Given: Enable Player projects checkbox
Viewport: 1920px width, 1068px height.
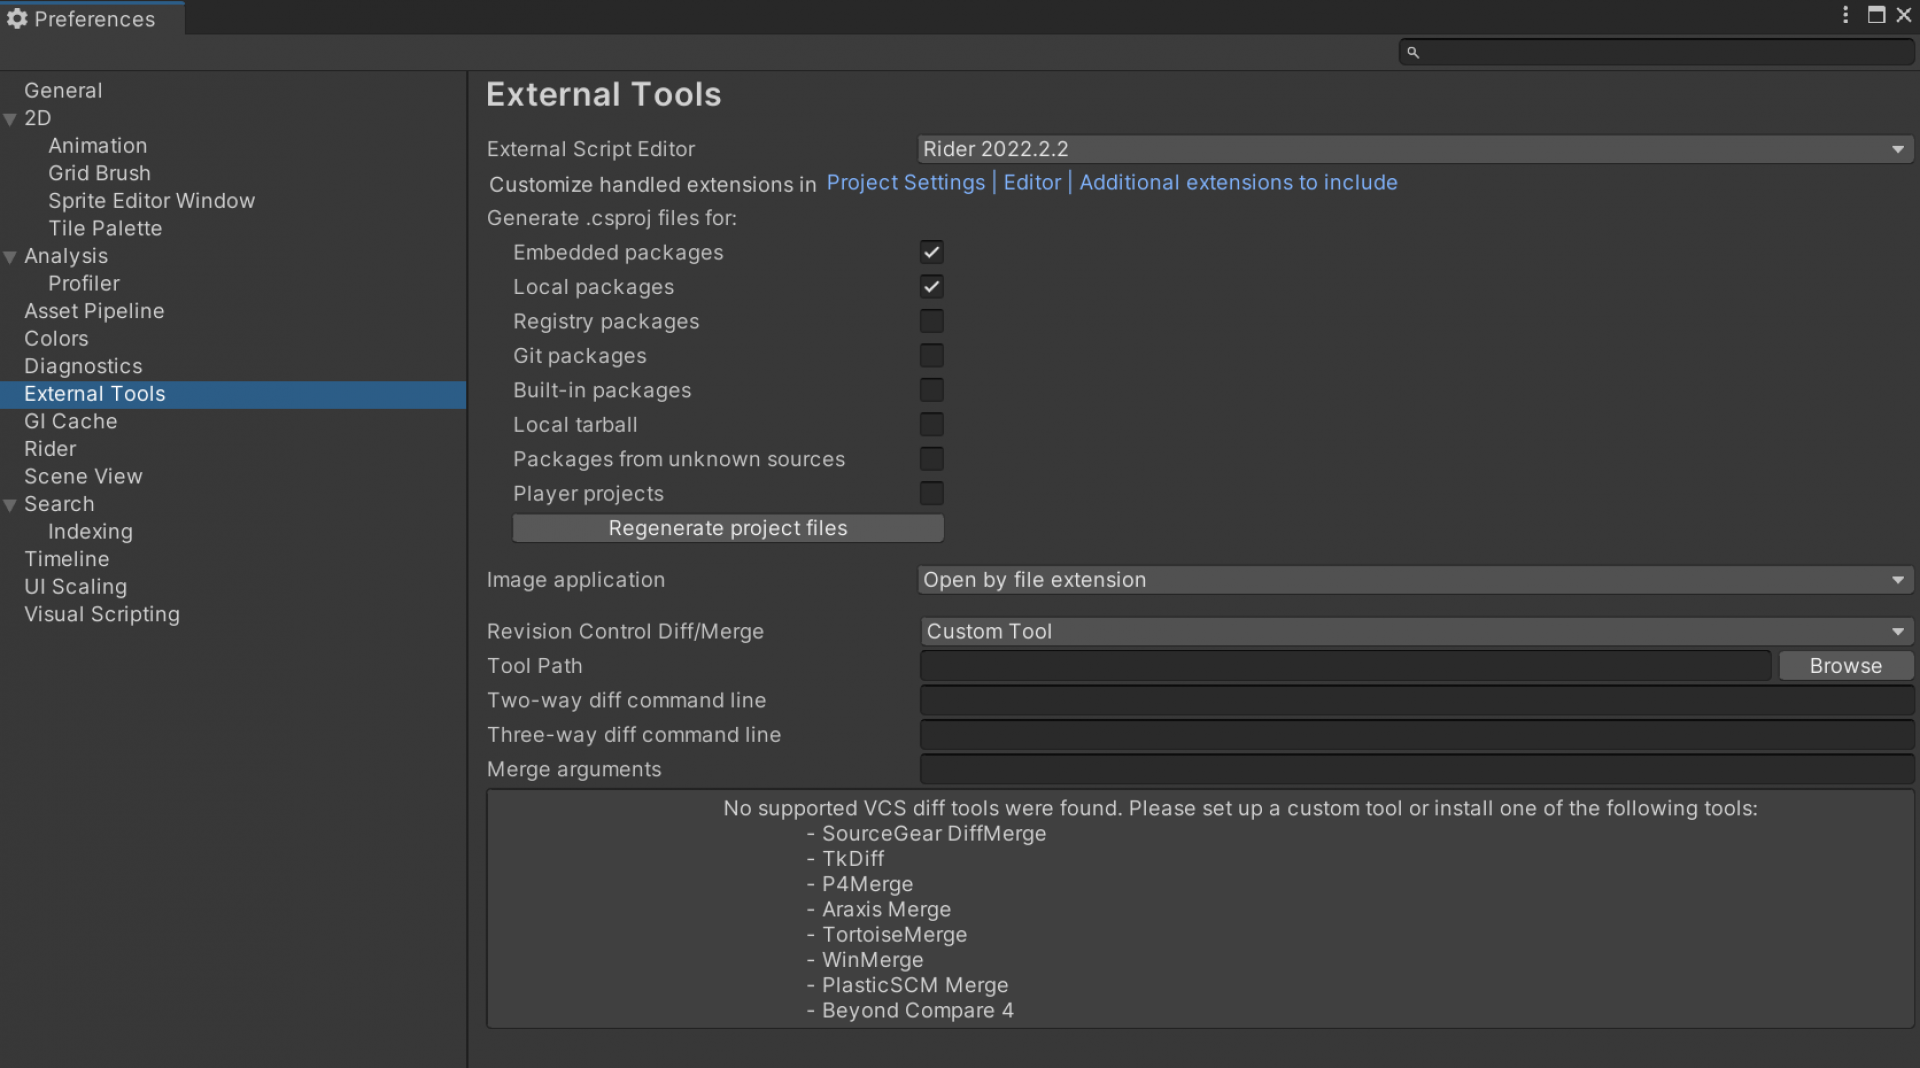Looking at the screenshot, I should [x=931, y=494].
